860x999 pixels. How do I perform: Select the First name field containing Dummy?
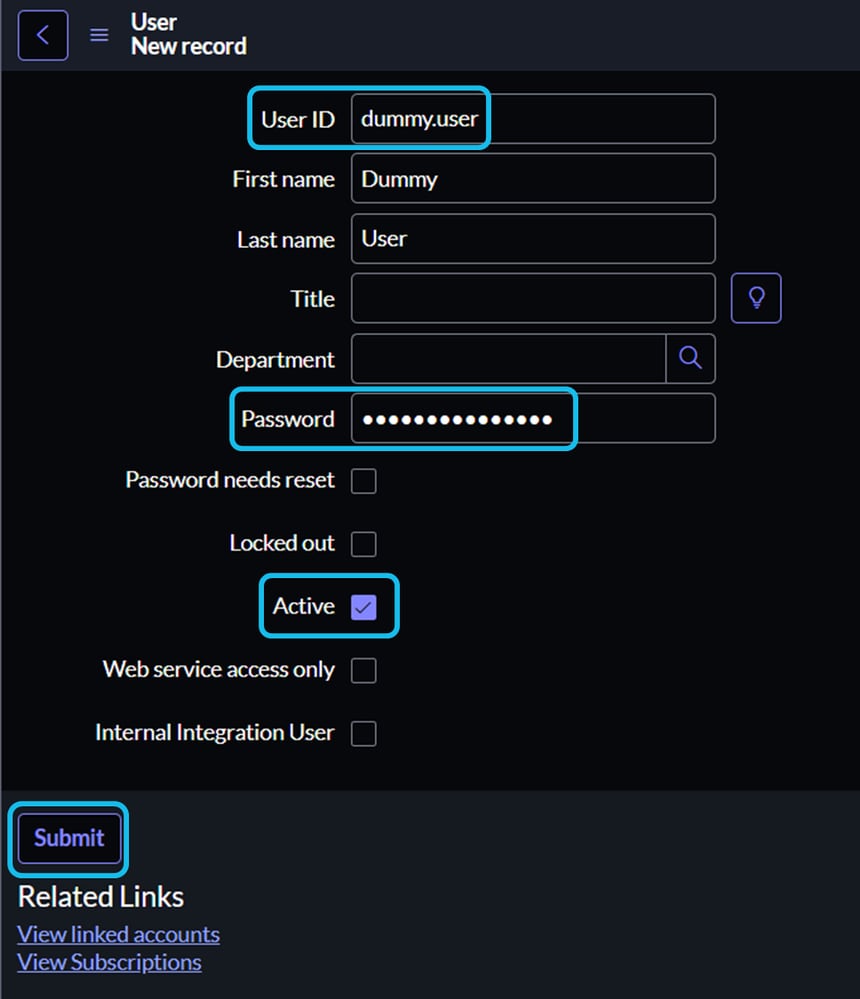tap(533, 178)
